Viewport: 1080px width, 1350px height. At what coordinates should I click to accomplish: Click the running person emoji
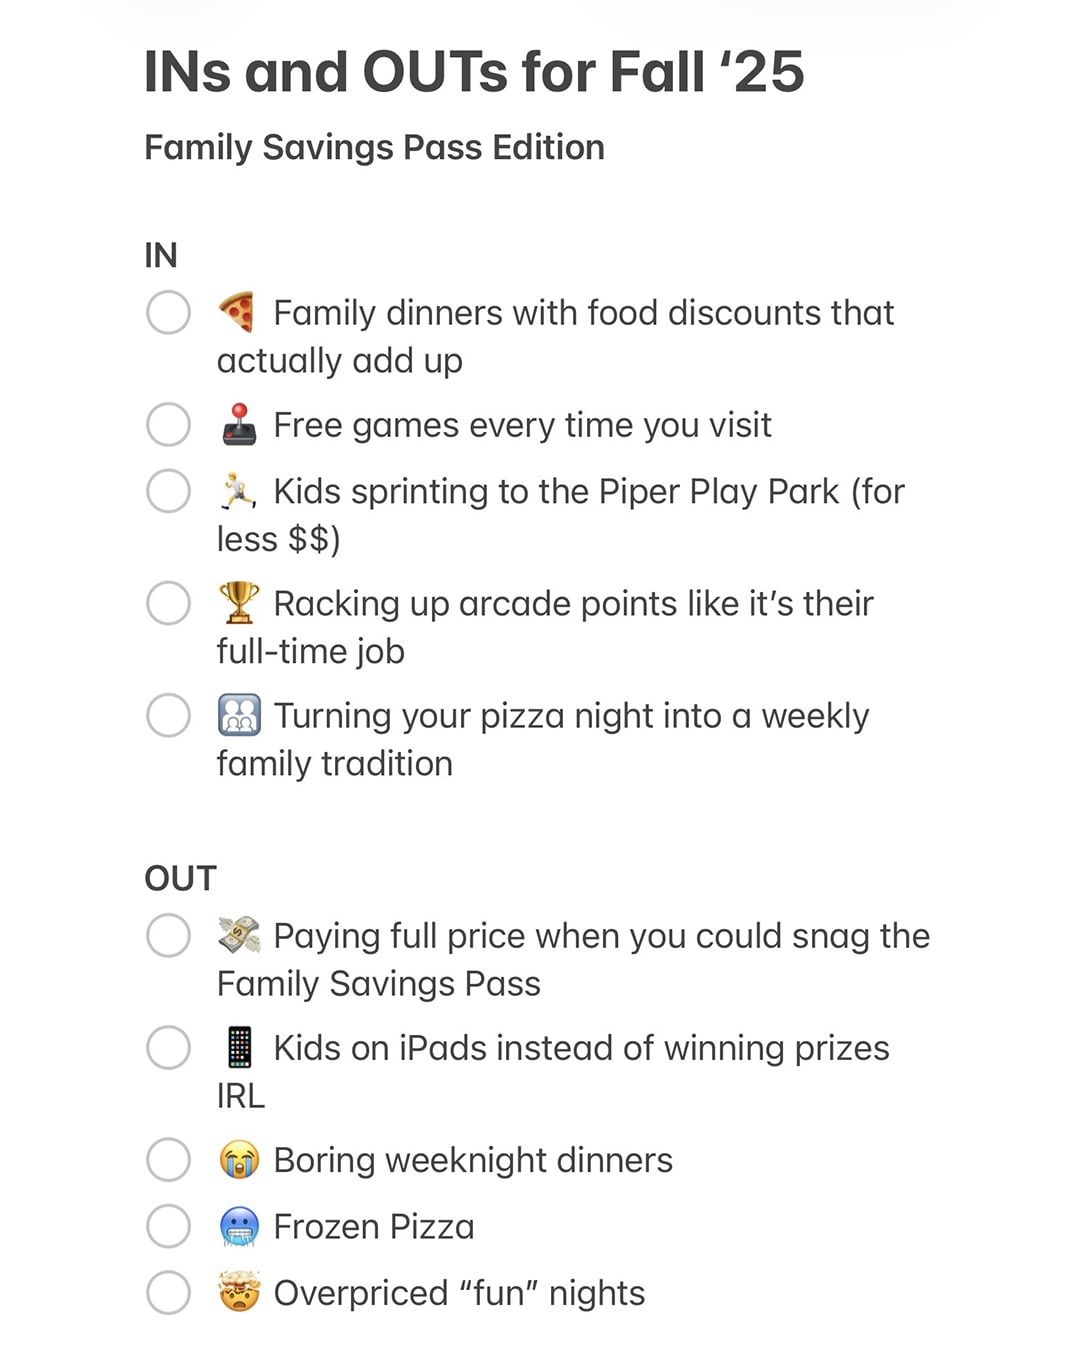(238, 491)
